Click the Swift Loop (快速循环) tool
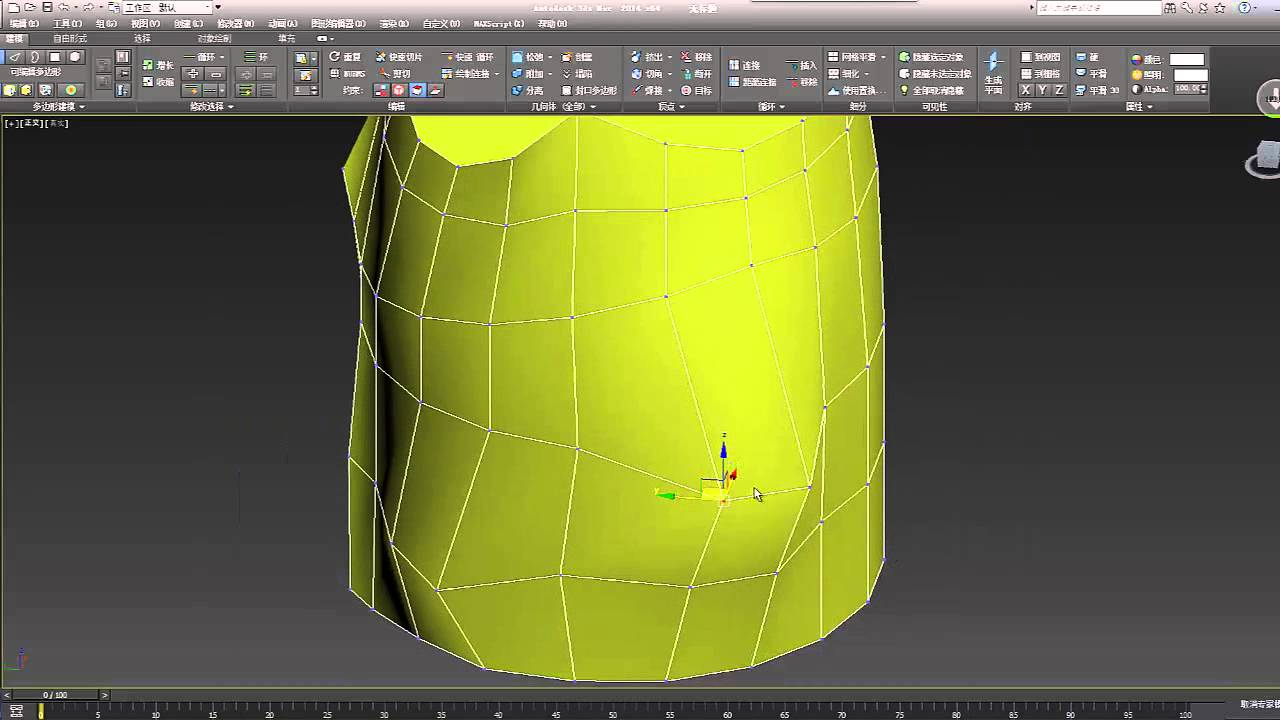Image resolution: width=1280 pixels, height=720 pixels. tap(475, 57)
